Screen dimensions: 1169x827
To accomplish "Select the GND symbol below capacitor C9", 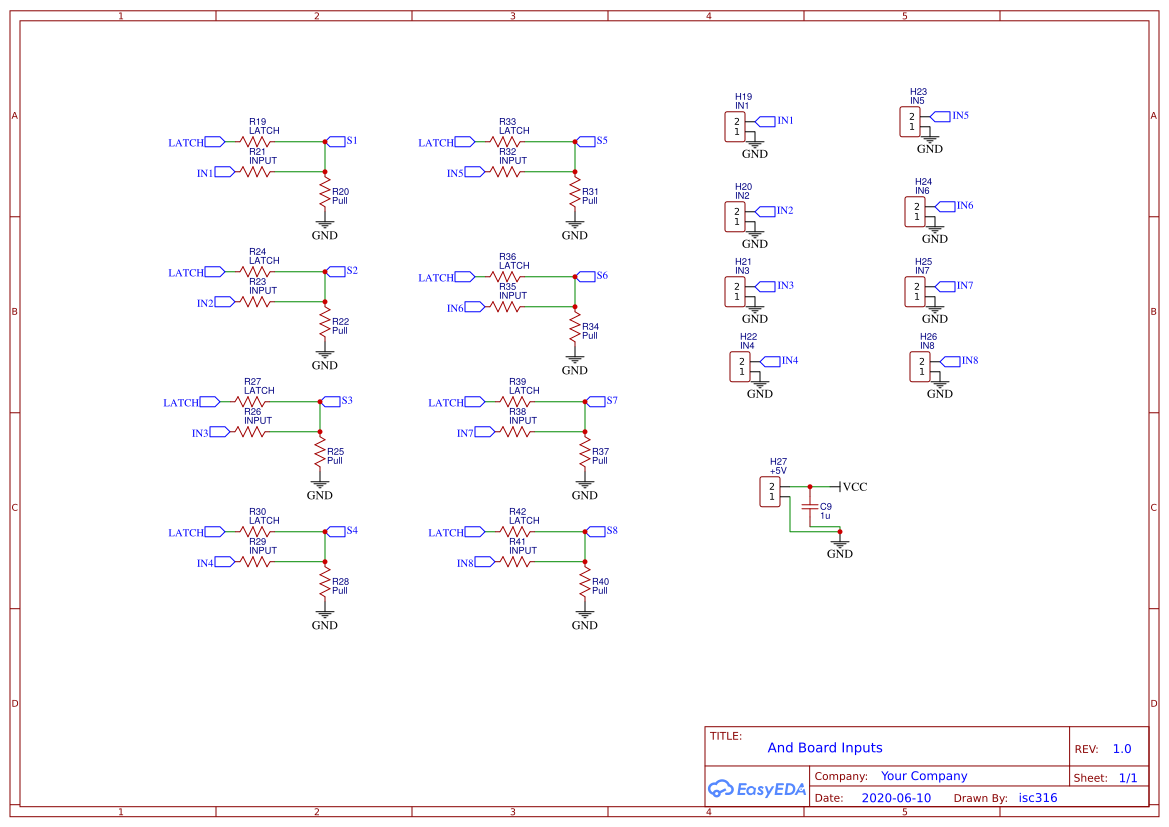I will click(839, 545).
